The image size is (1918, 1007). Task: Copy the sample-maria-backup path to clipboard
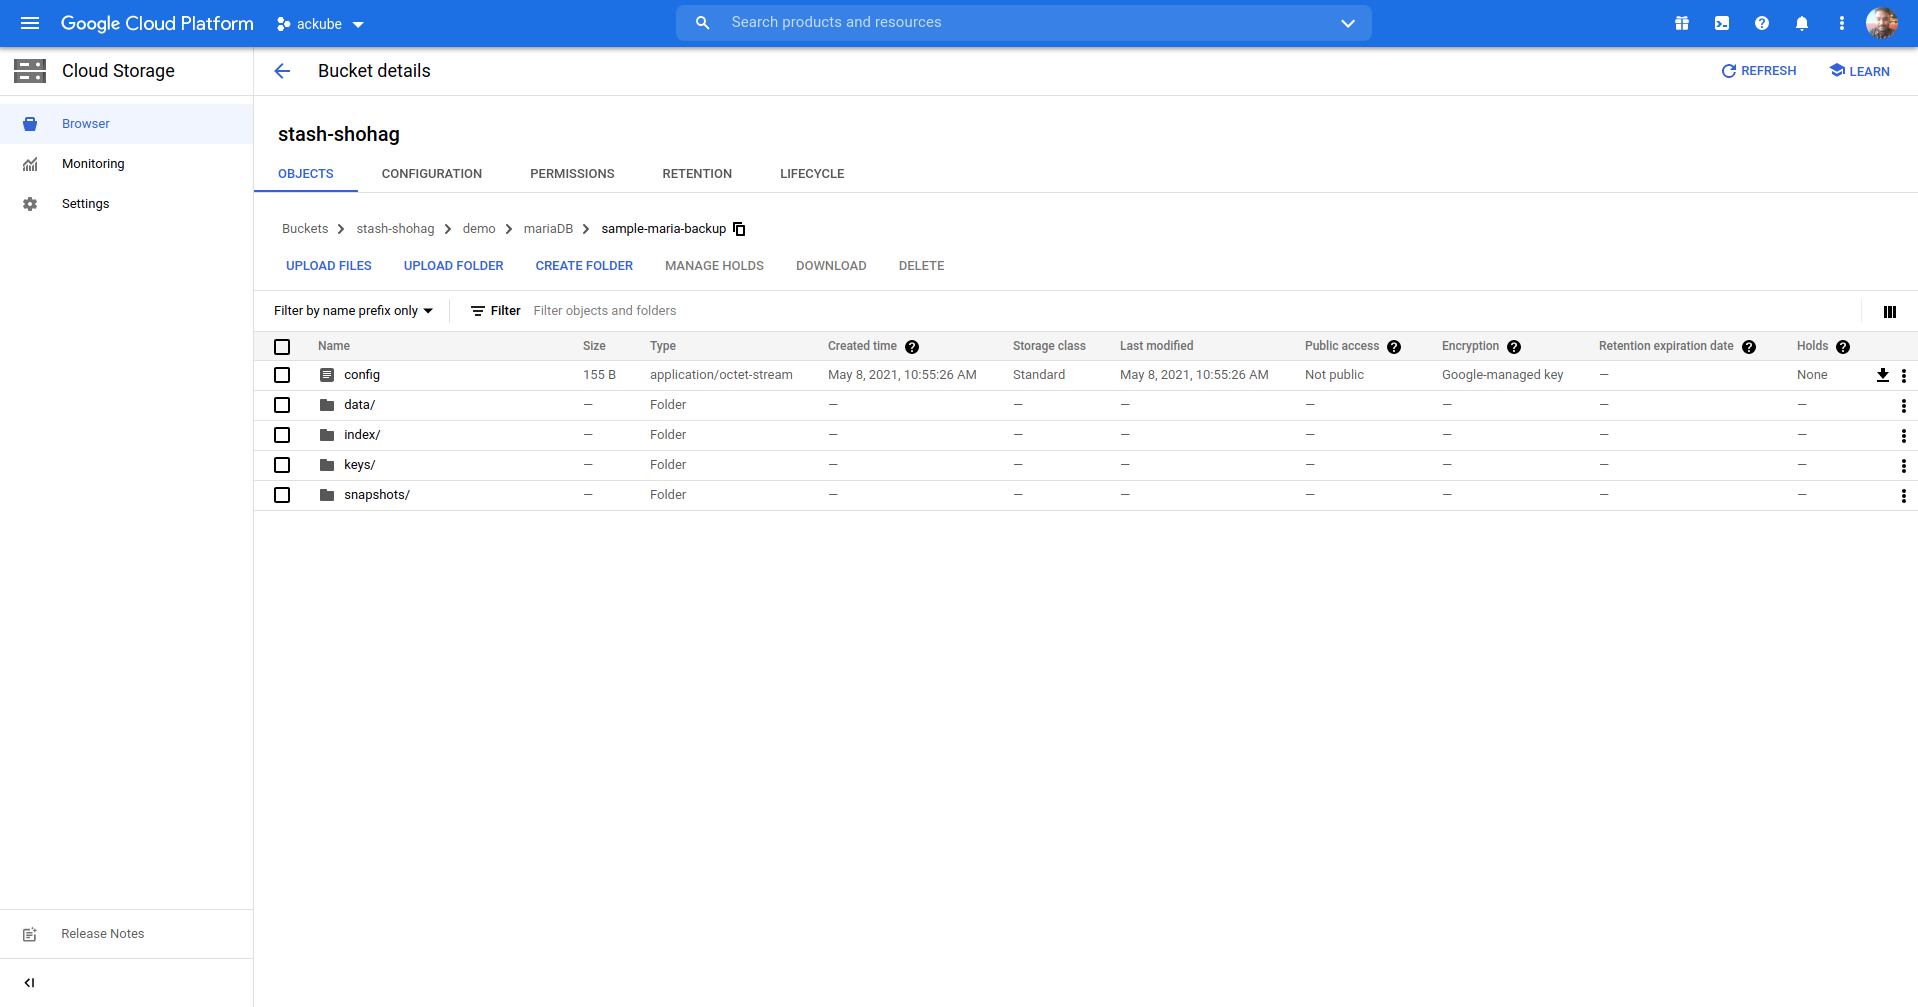point(739,229)
